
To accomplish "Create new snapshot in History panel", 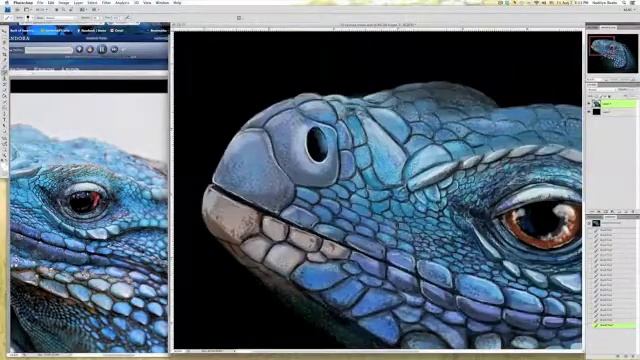I will (625, 356).
